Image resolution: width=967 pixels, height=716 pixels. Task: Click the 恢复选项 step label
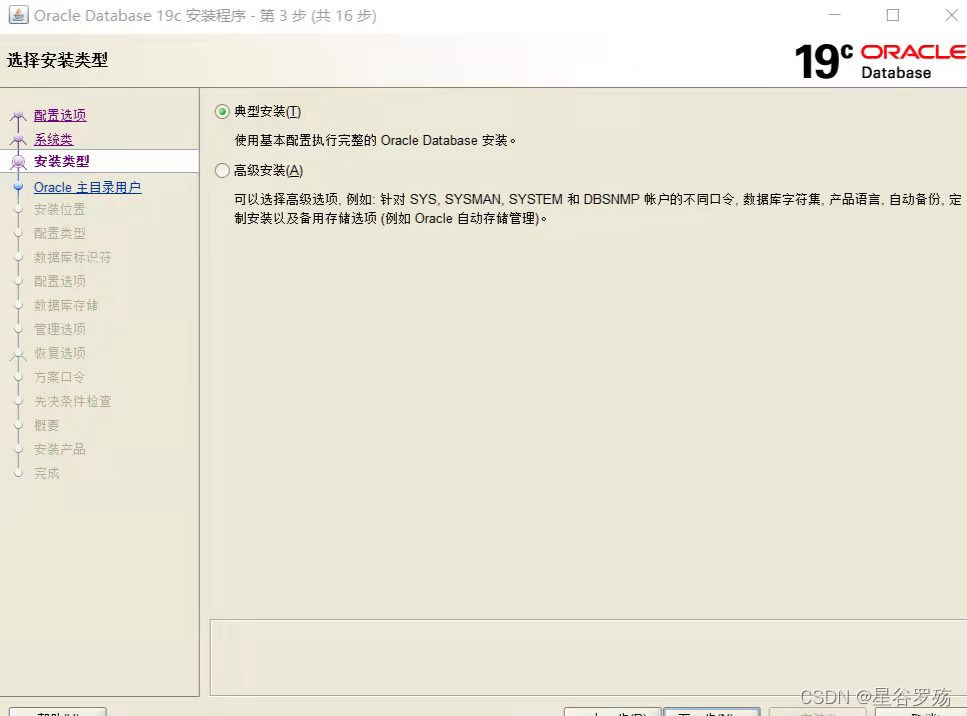pos(60,353)
